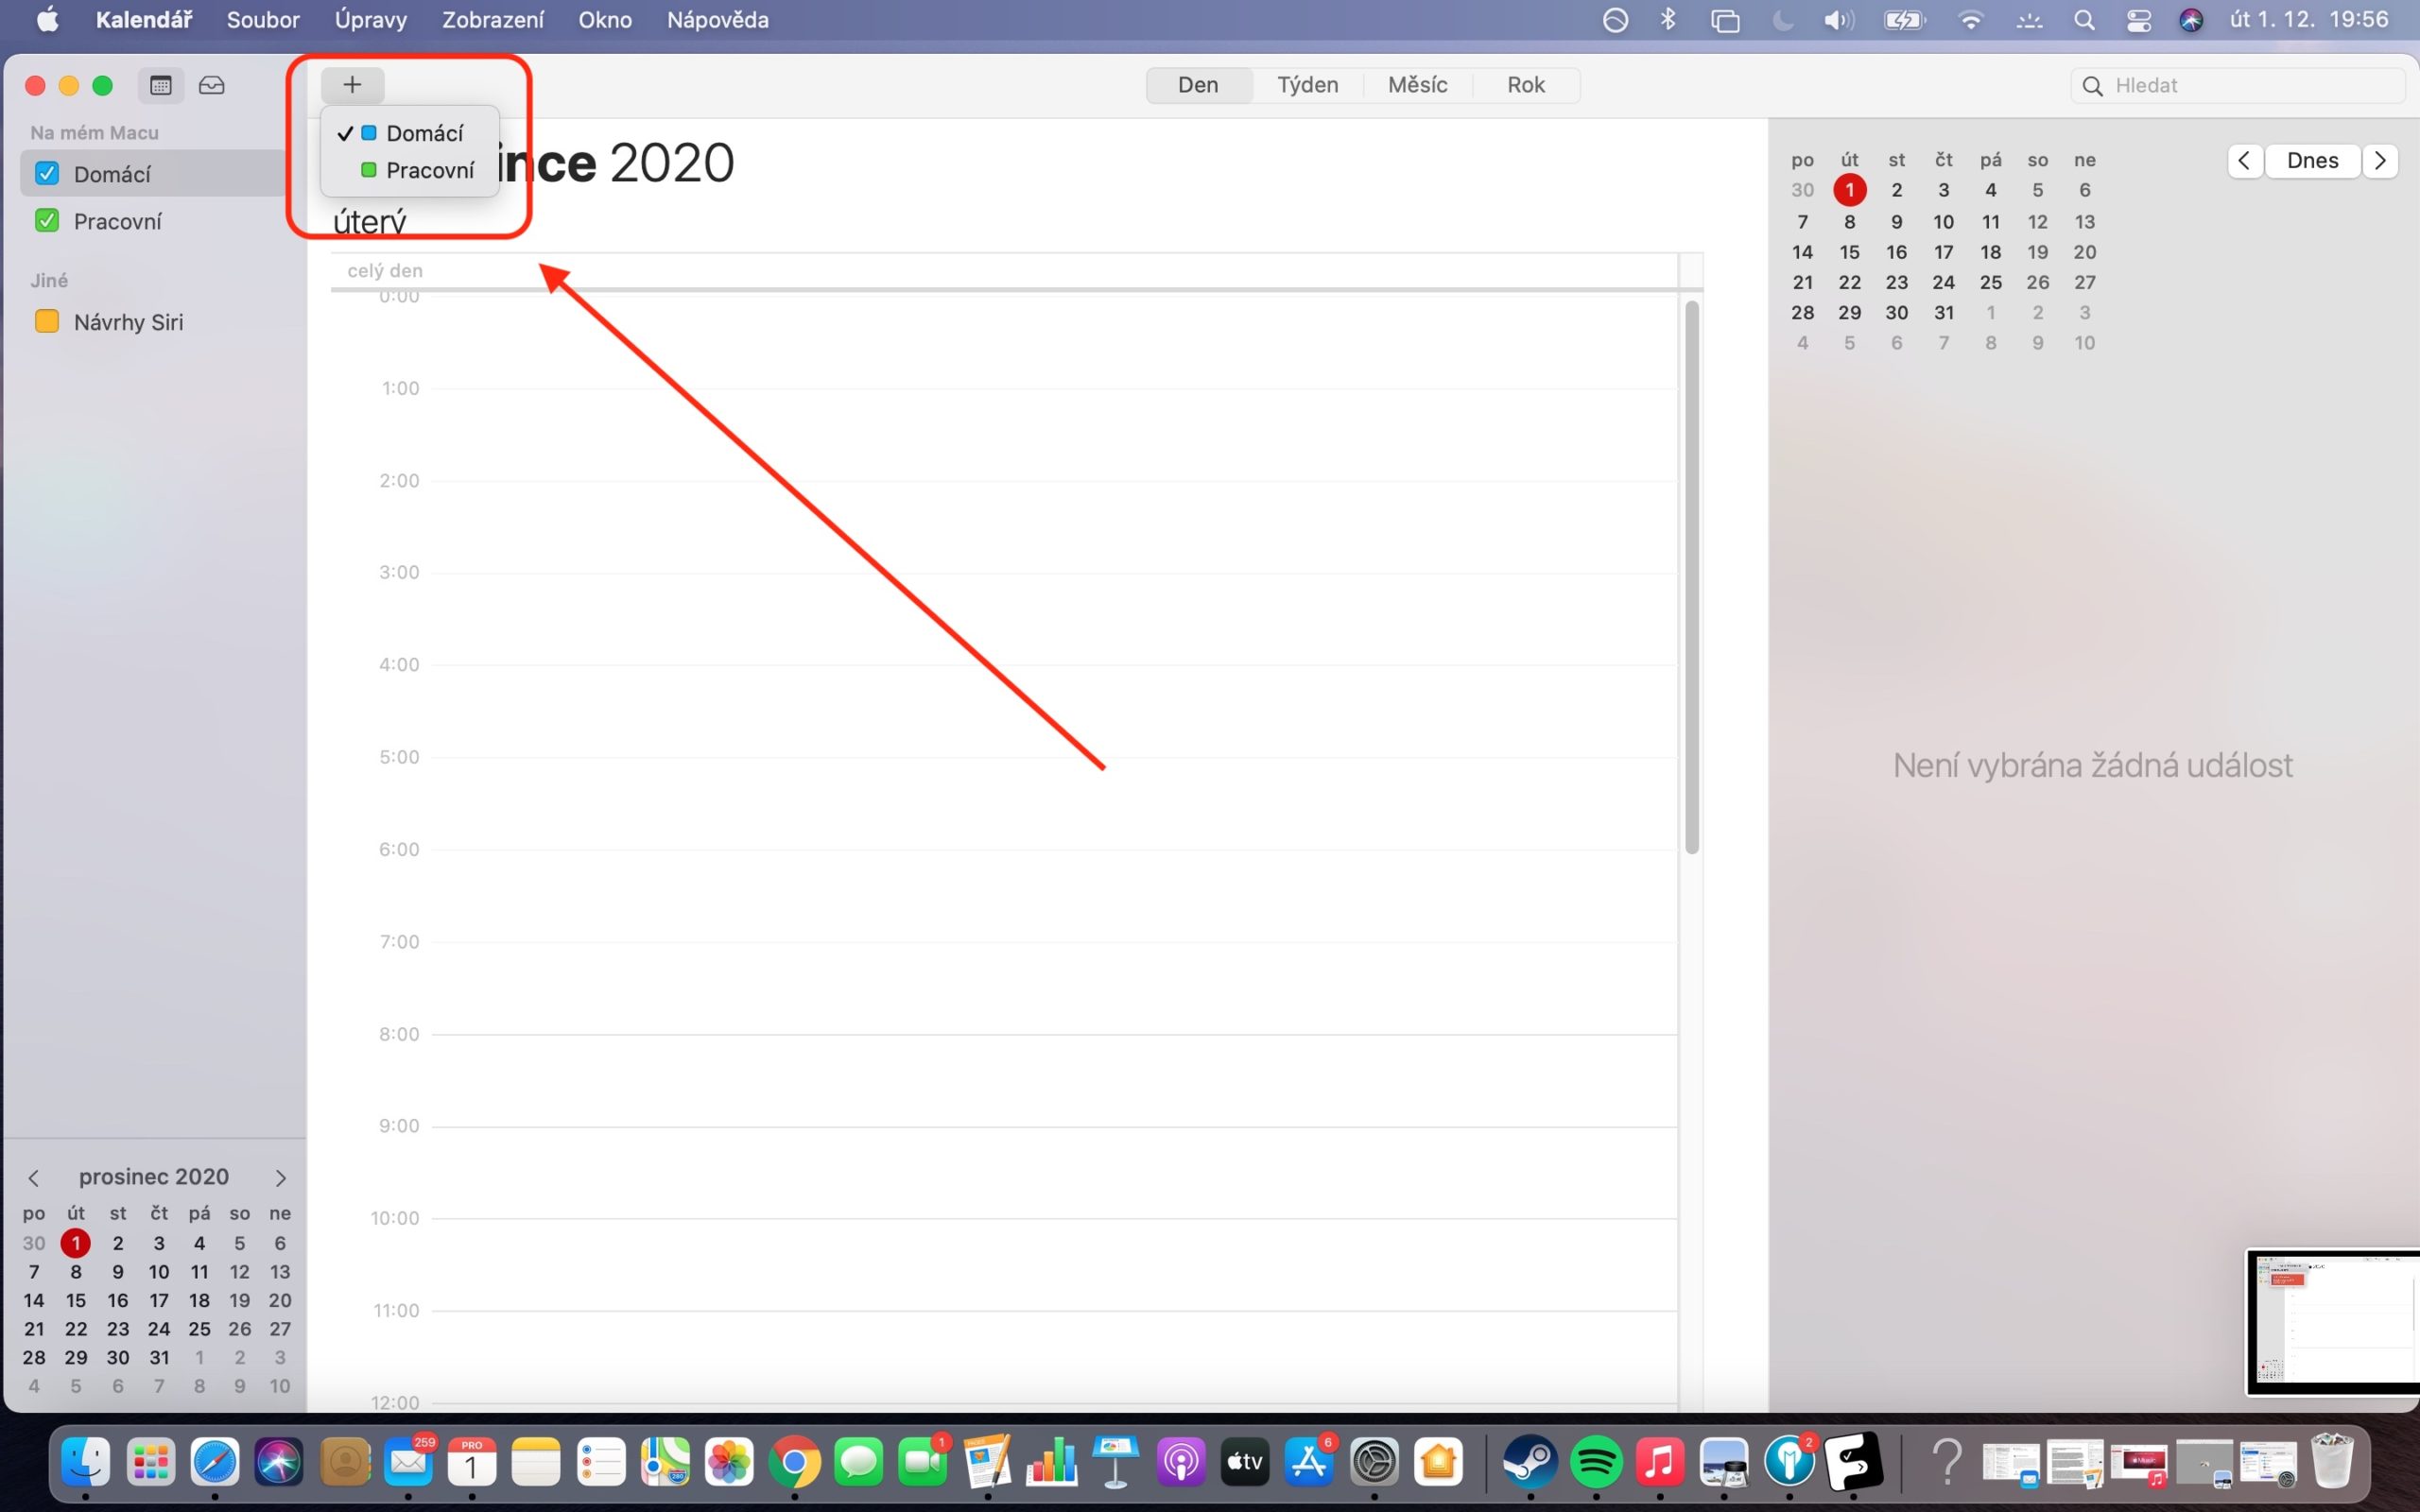The width and height of the screenshot is (2420, 1512).
Task: Click the plus add-event button
Action: [x=352, y=85]
